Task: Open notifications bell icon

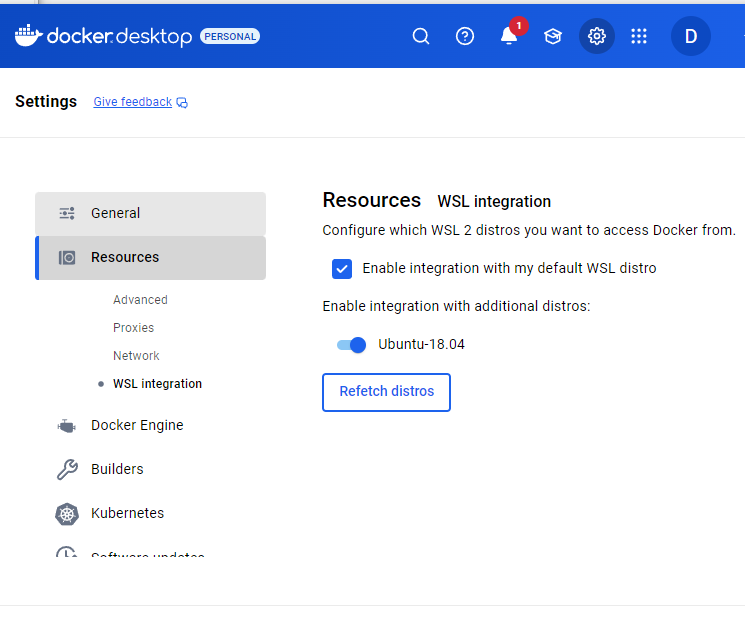Action: [x=509, y=36]
